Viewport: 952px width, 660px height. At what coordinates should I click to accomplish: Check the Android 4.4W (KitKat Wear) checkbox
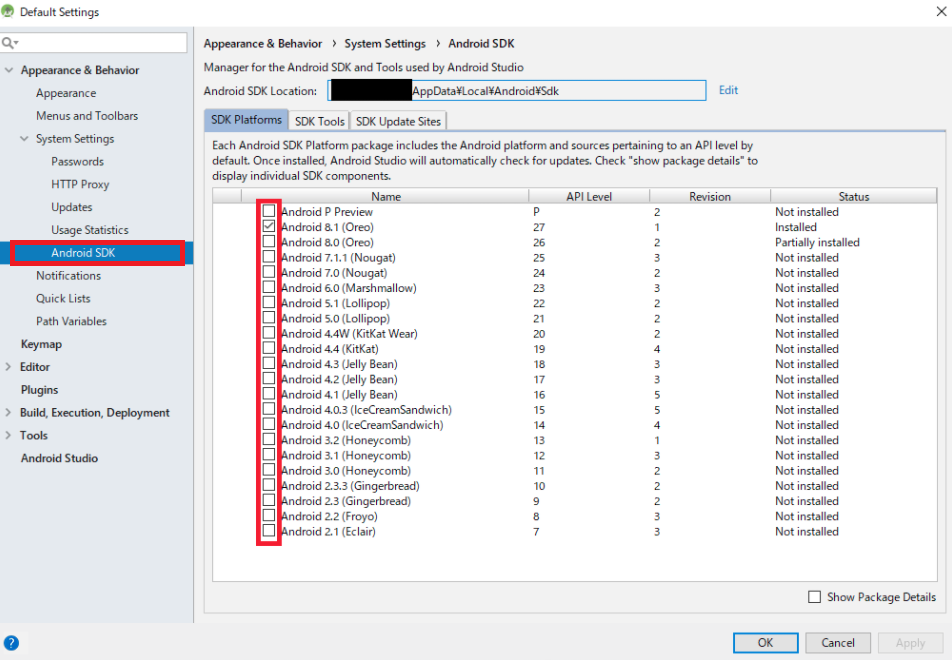pyautogui.click(x=269, y=333)
